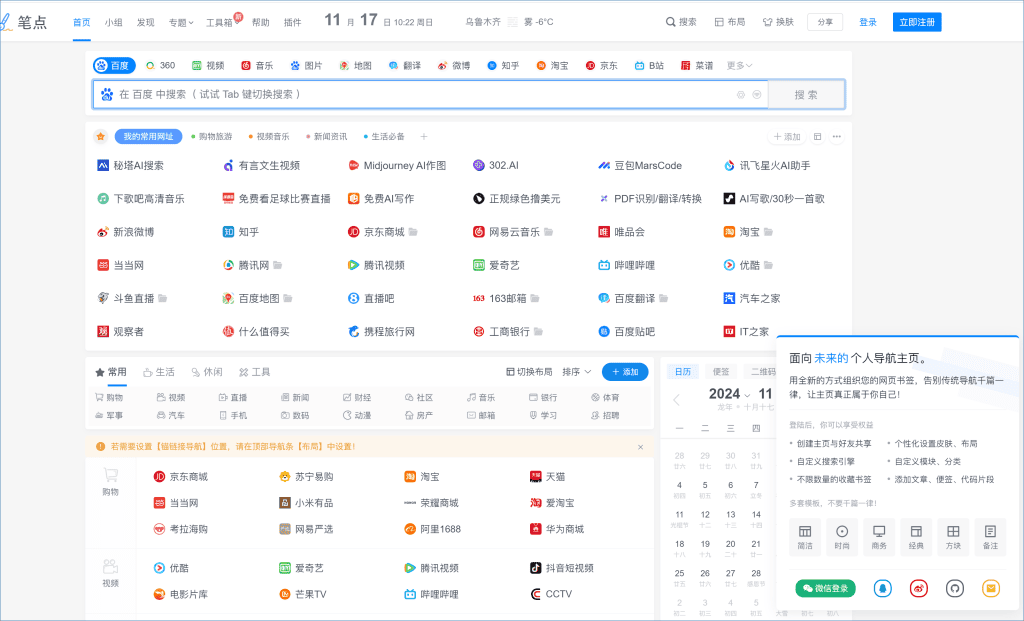Switch to the 日历 widget tab
This screenshot has height=621, width=1024.
point(683,372)
